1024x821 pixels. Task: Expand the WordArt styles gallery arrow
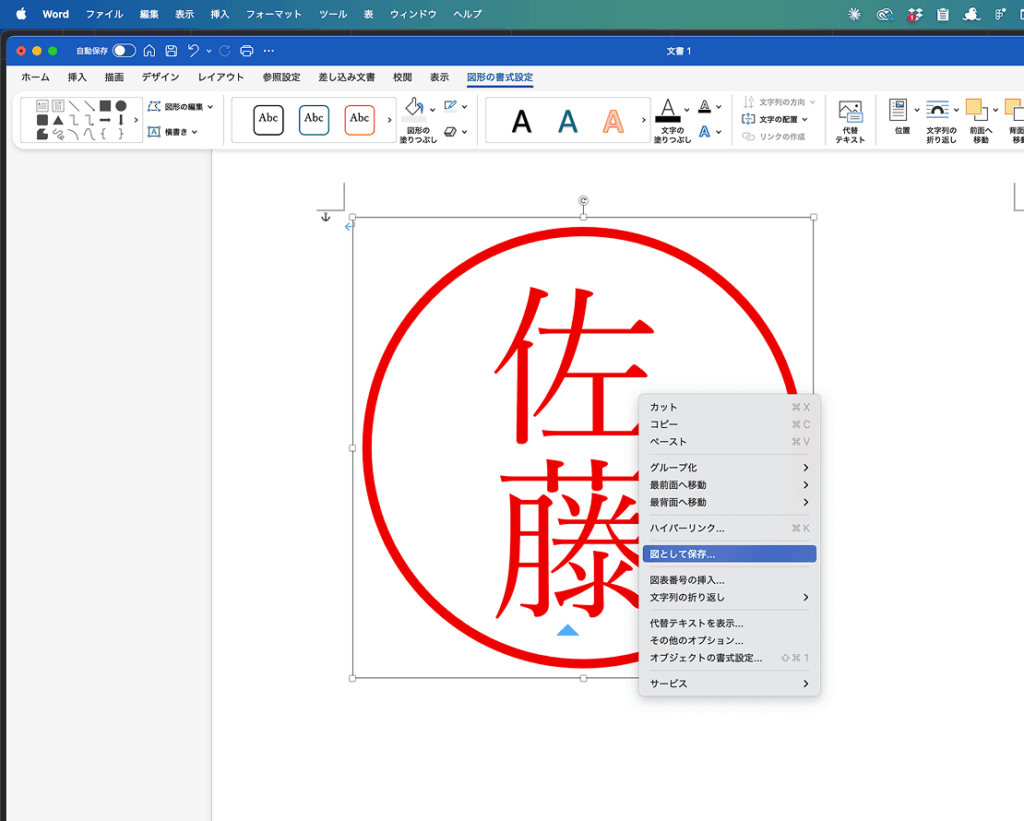point(643,120)
